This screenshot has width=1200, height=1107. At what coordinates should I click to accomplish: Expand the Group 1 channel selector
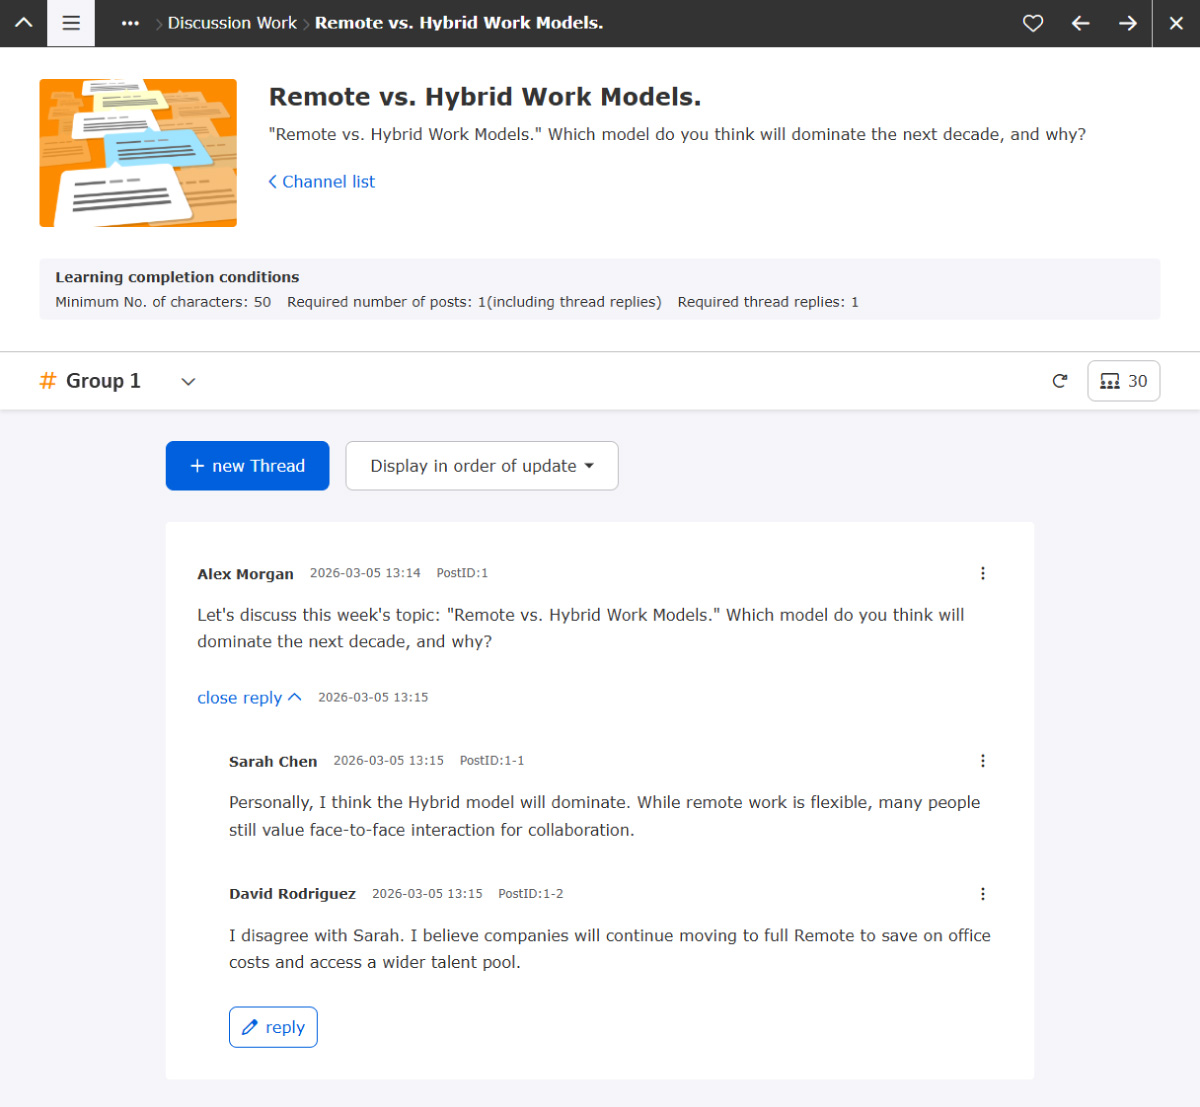188,381
